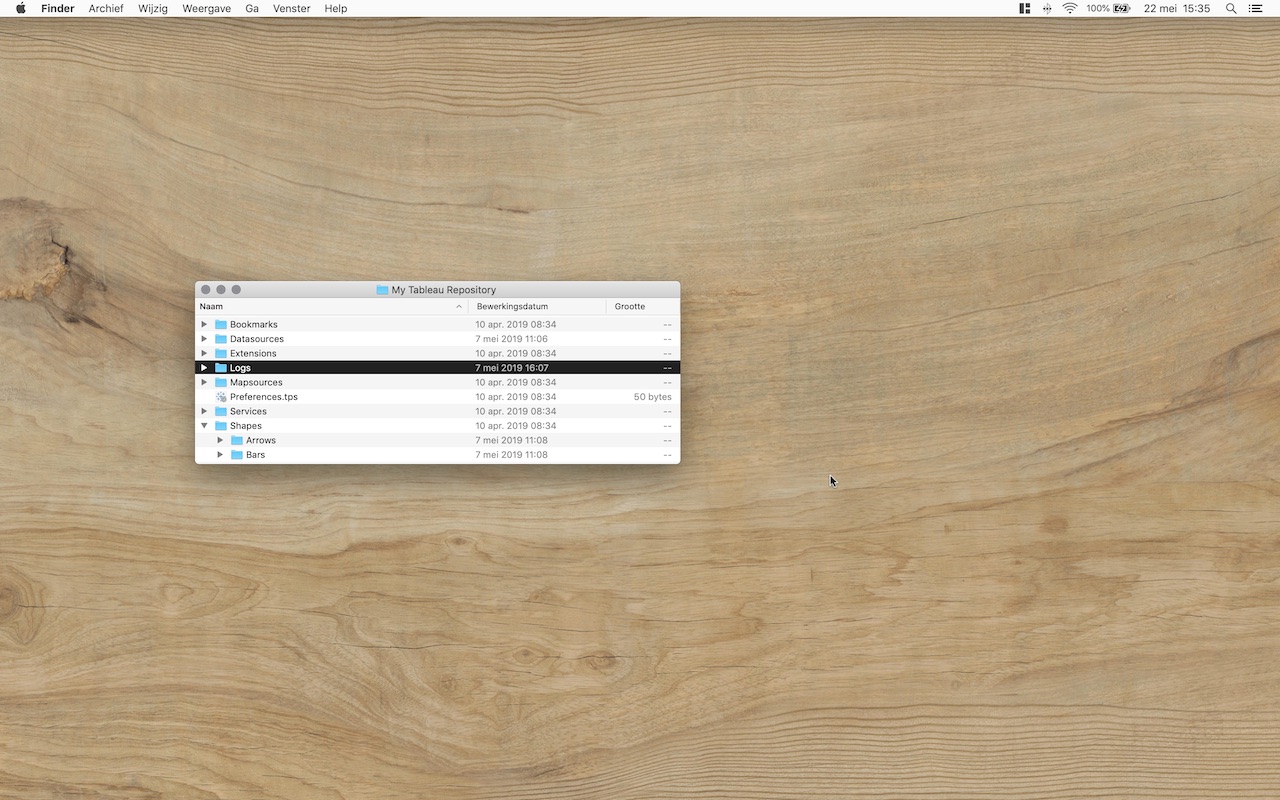This screenshot has width=1280, height=800.
Task: Click the folder proxy icon in window title
Action: coord(382,290)
